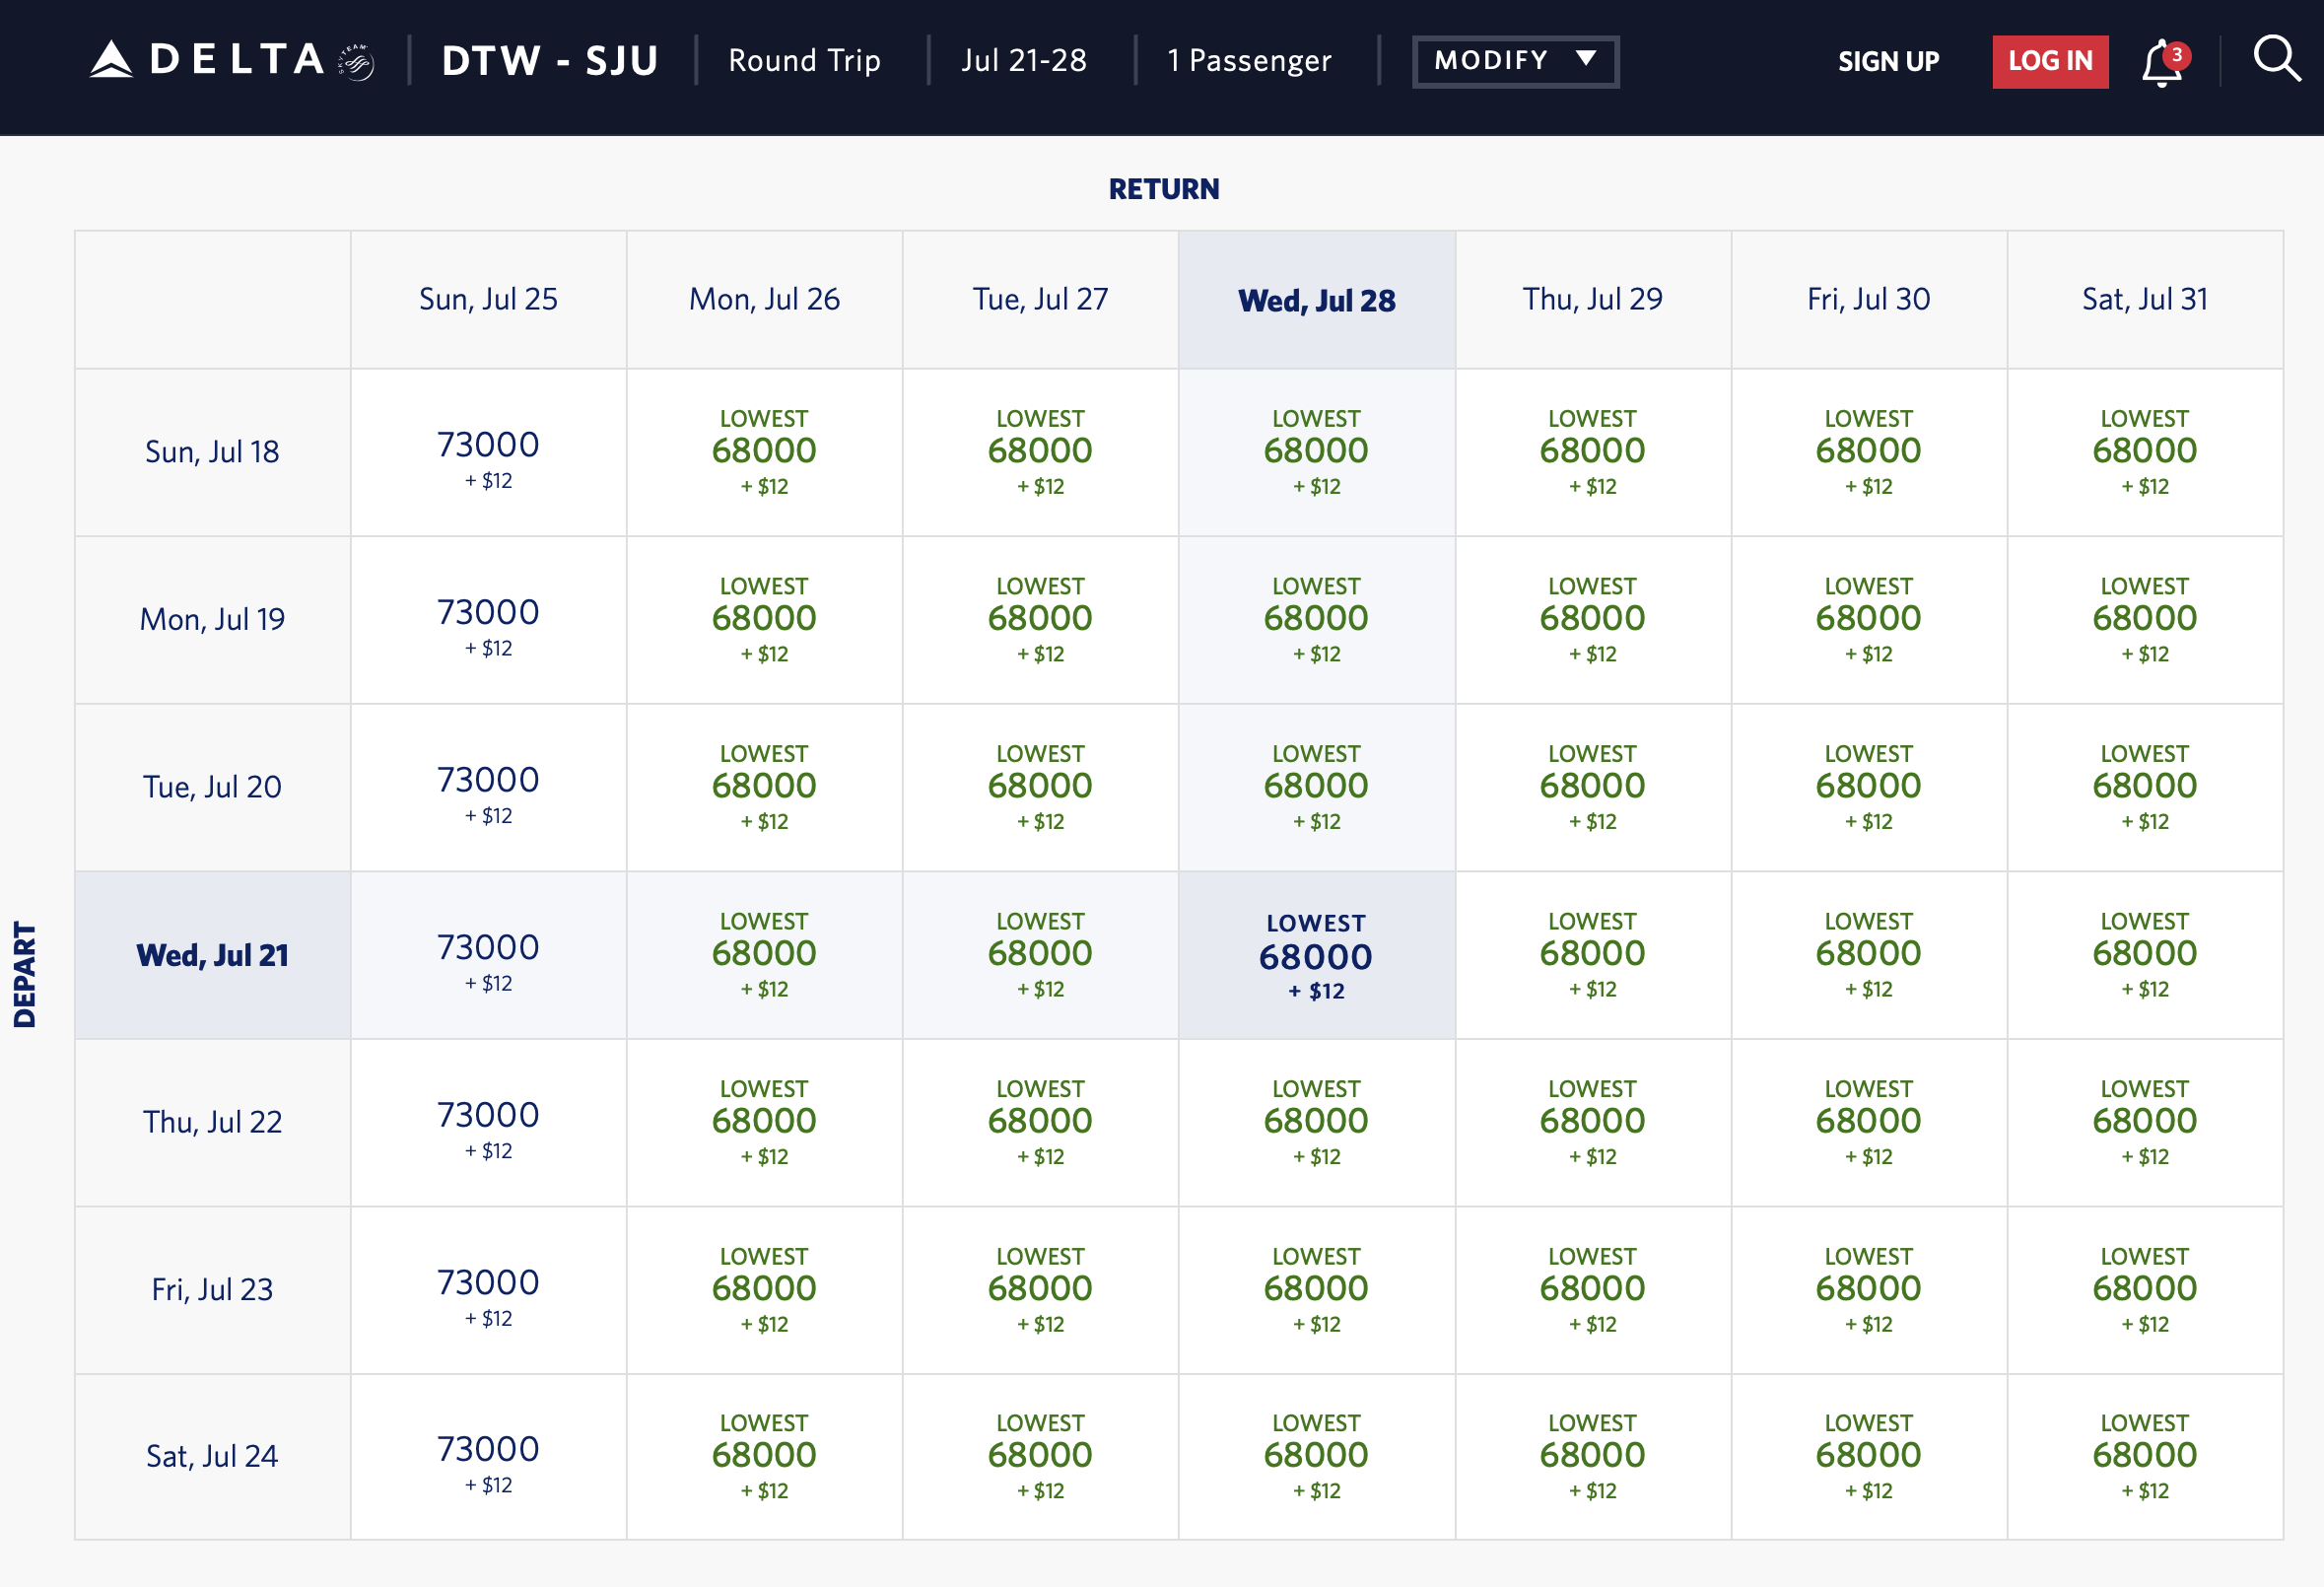Select the Sat Jul 24 departure row header
Viewport: 2324px width, 1587px height.
(x=211, y=1457)
